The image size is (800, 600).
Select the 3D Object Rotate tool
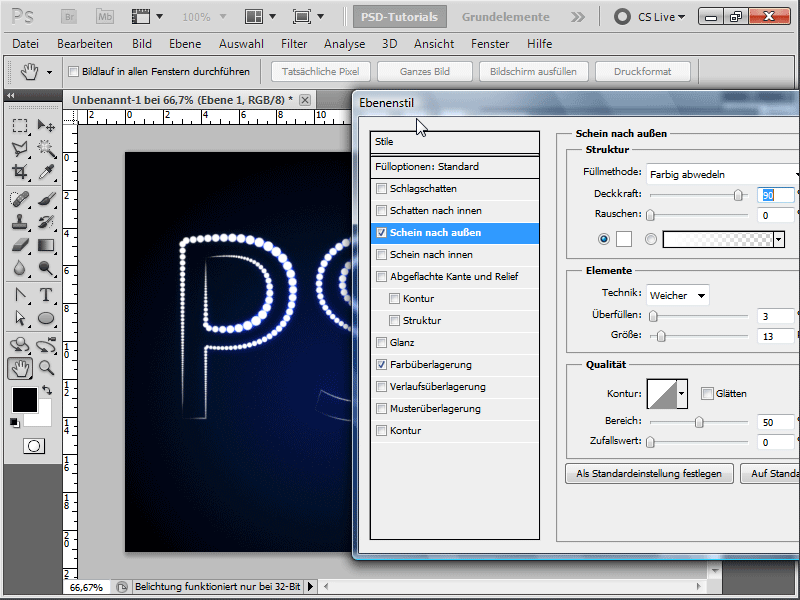point(20,345)
